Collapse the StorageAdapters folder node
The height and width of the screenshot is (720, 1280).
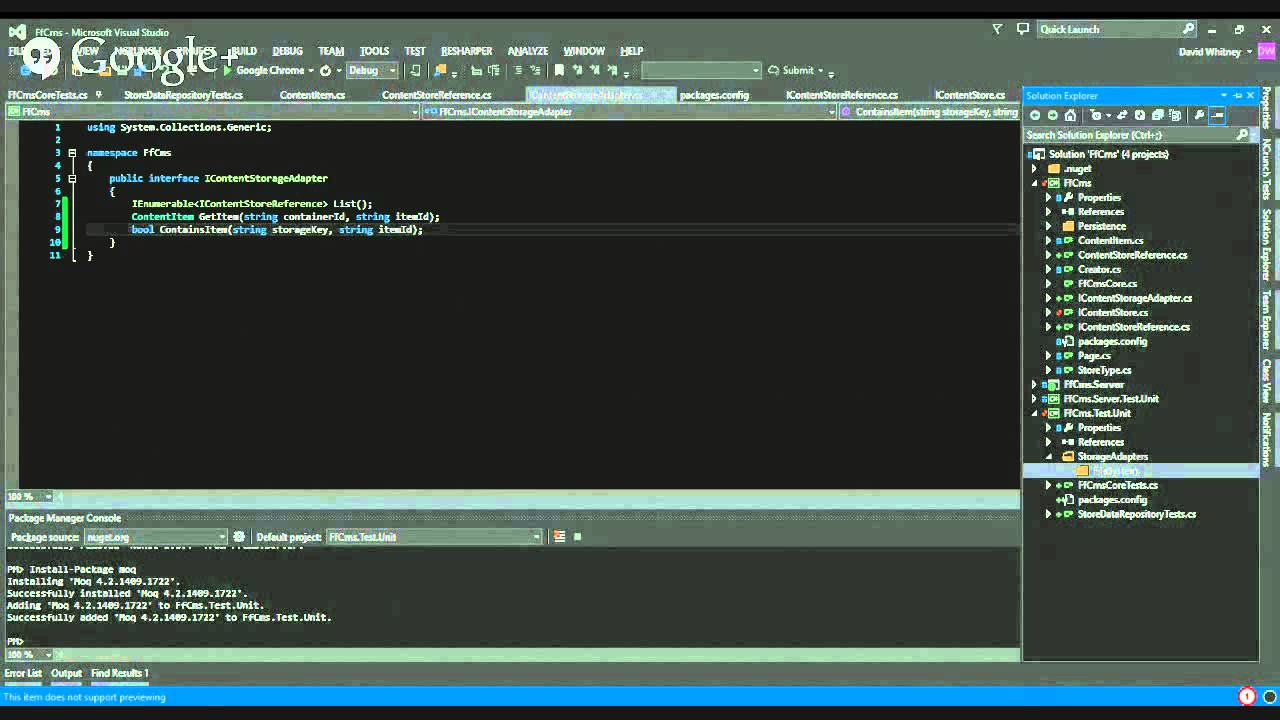1048,456
